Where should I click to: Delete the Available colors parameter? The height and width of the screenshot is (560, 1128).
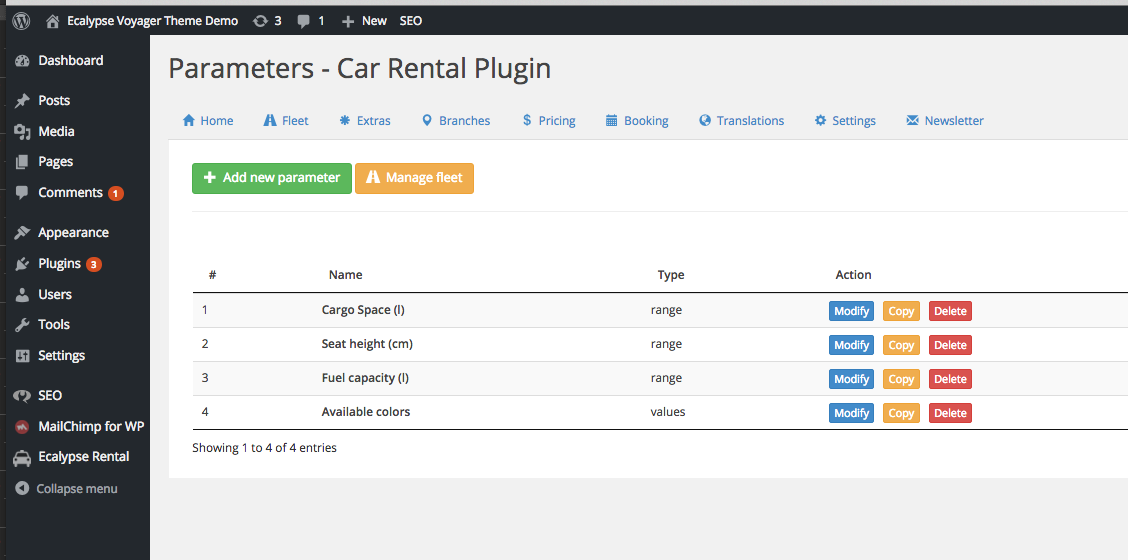[950, 413]
